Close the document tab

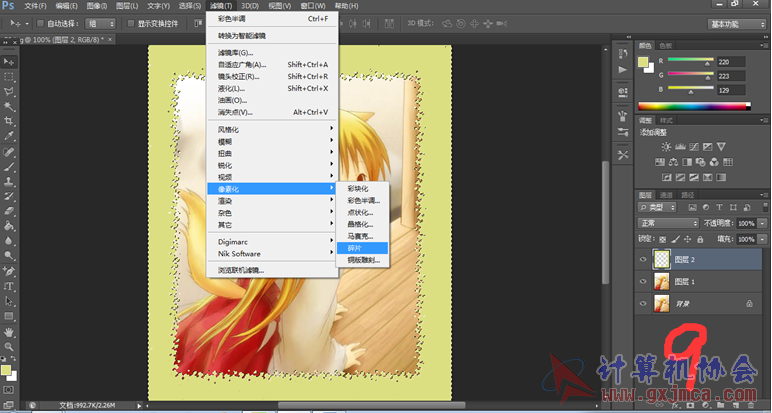(110, 39)
